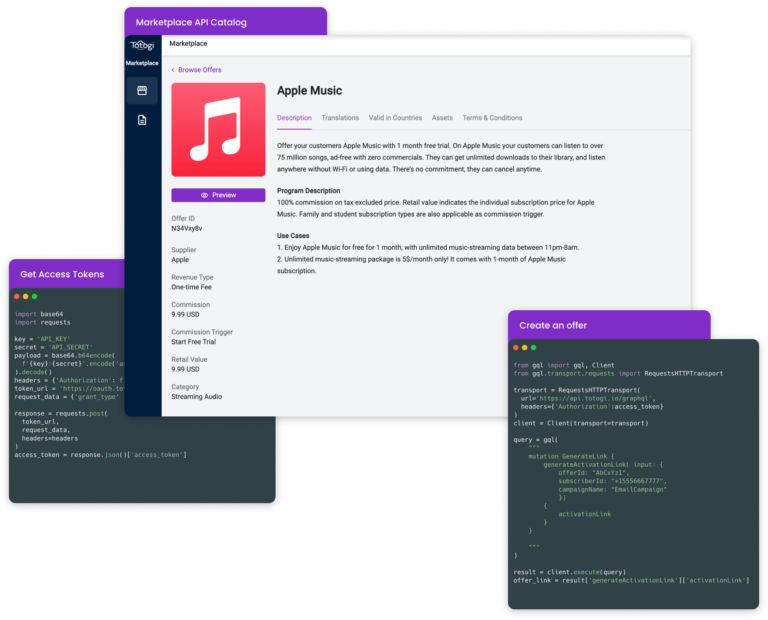This screenshot has height=620, width=768.
Task: Click the green dot in Create an offer window
Action: pyautogui.click(x=533, y=348)
